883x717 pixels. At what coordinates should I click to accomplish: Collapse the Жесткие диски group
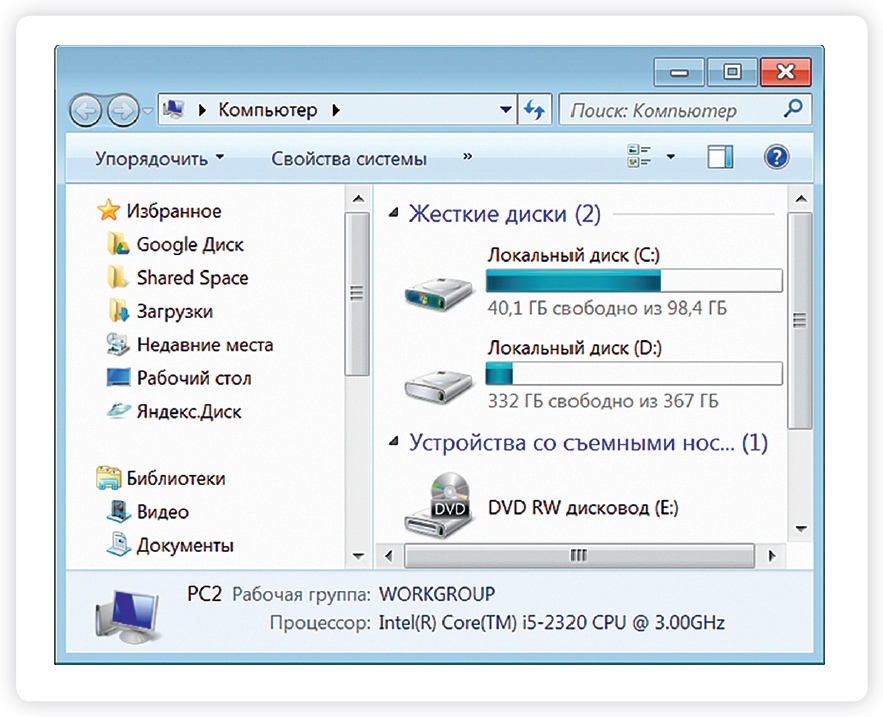point(394,213)
